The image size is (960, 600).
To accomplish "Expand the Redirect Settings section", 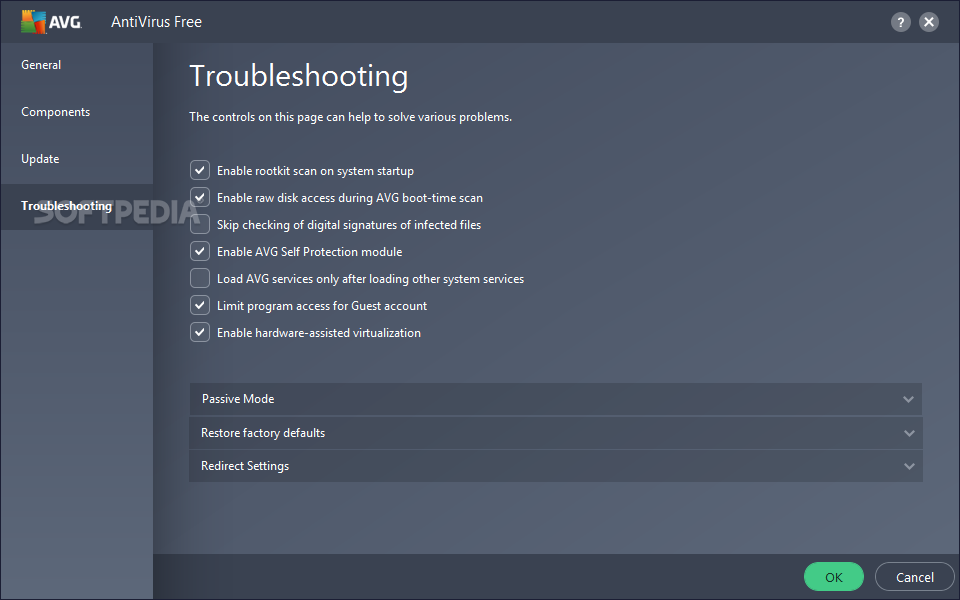I will pyautogui.click(x=245, y=466).
